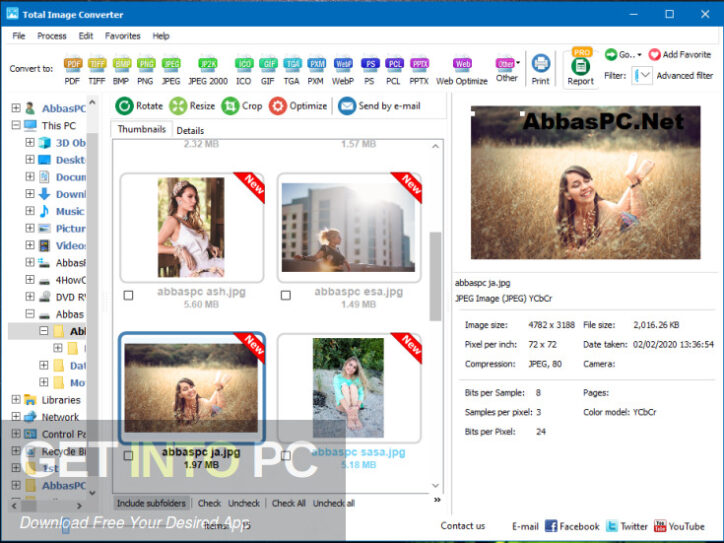Click Uncheck all button
This screenshot has height=543, width=724.
[x=334, y=503]
